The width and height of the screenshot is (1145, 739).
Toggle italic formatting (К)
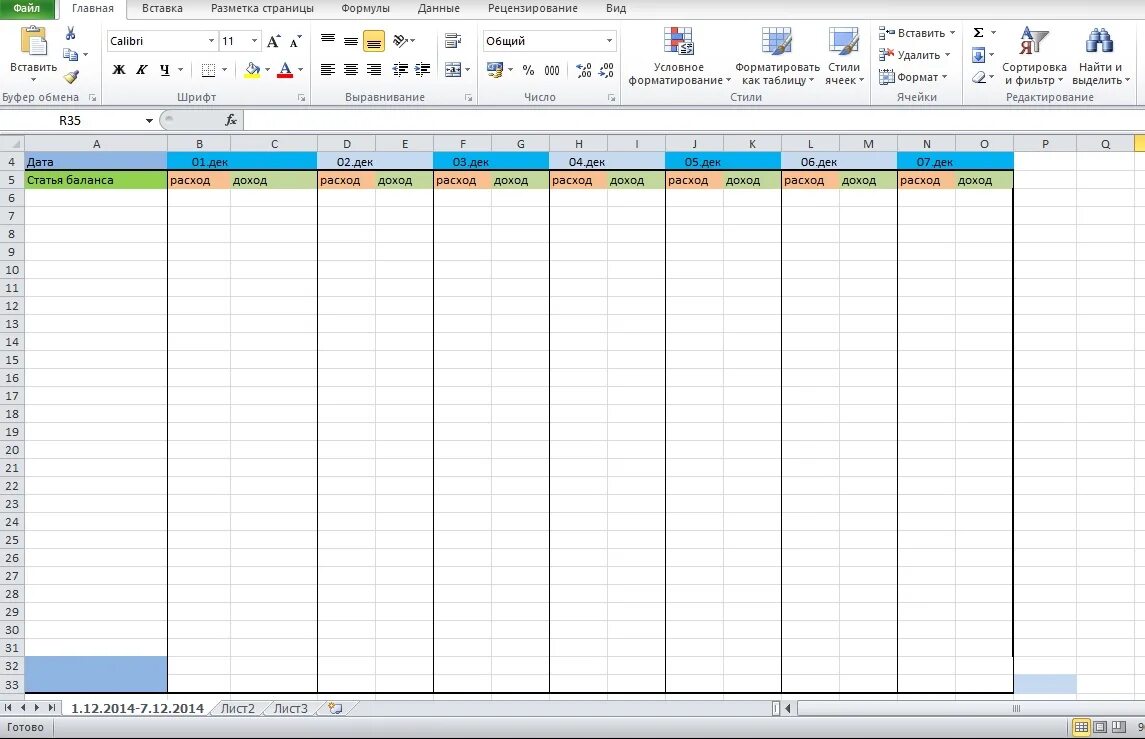142,70
